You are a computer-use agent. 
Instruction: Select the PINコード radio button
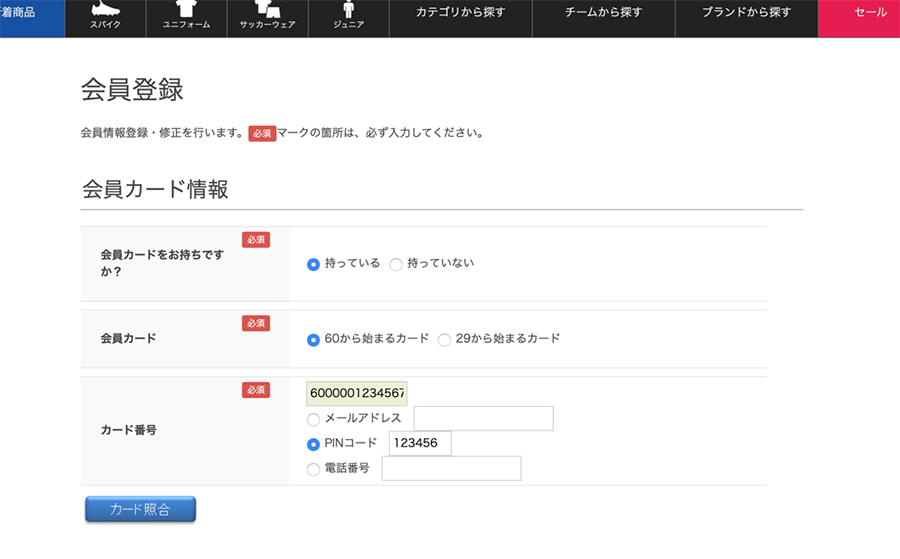314,444
